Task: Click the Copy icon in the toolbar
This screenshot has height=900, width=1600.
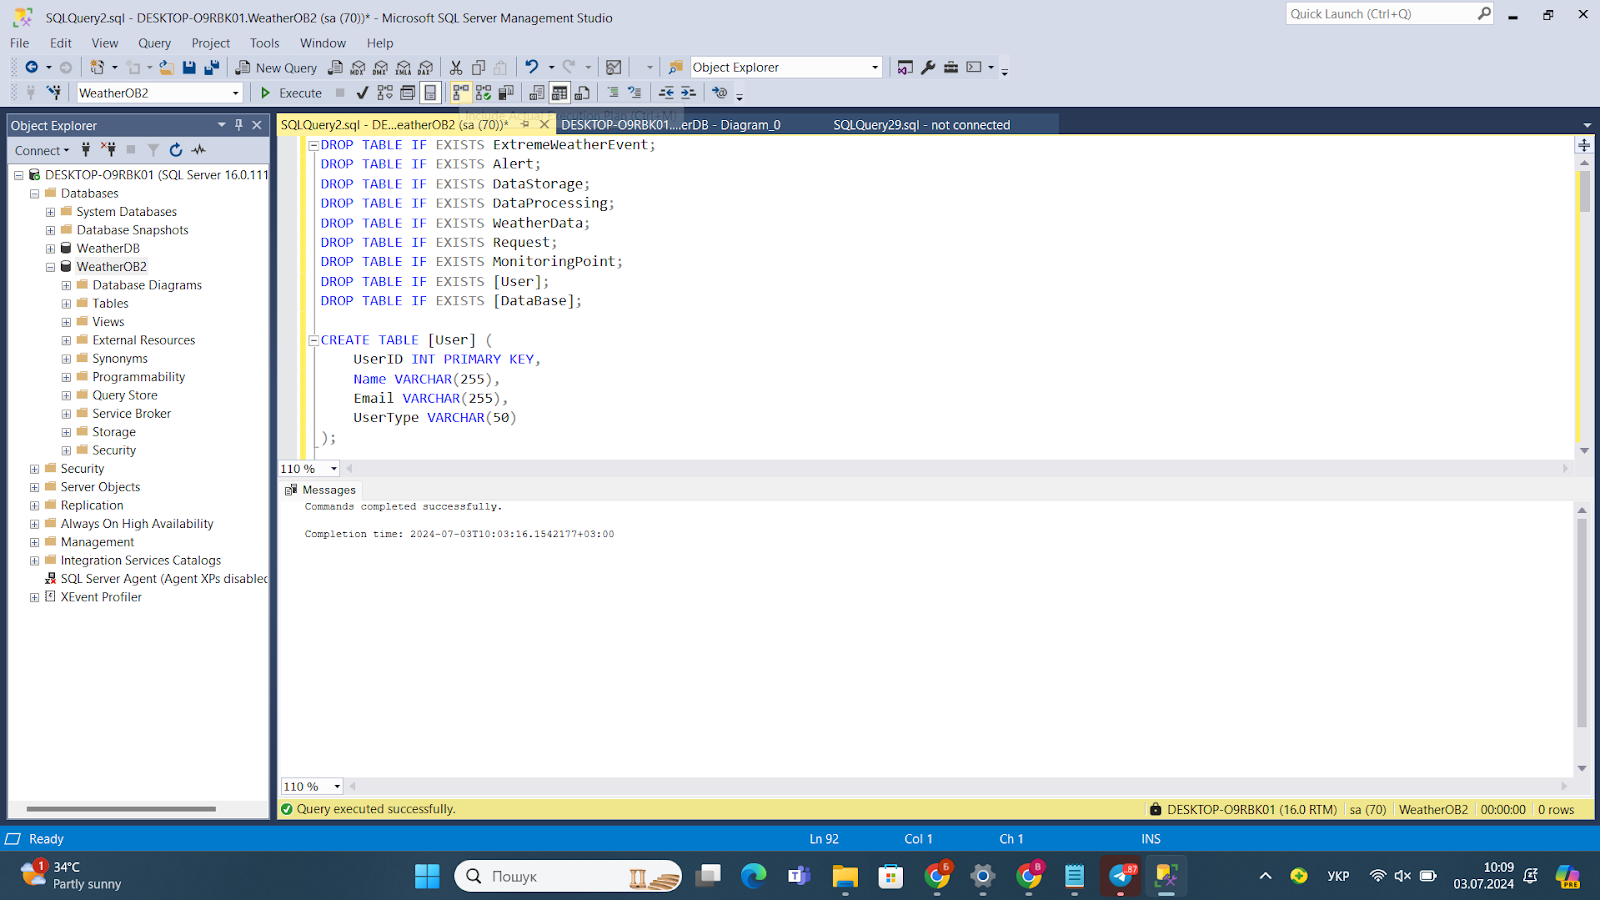Action: click(479, 68)
